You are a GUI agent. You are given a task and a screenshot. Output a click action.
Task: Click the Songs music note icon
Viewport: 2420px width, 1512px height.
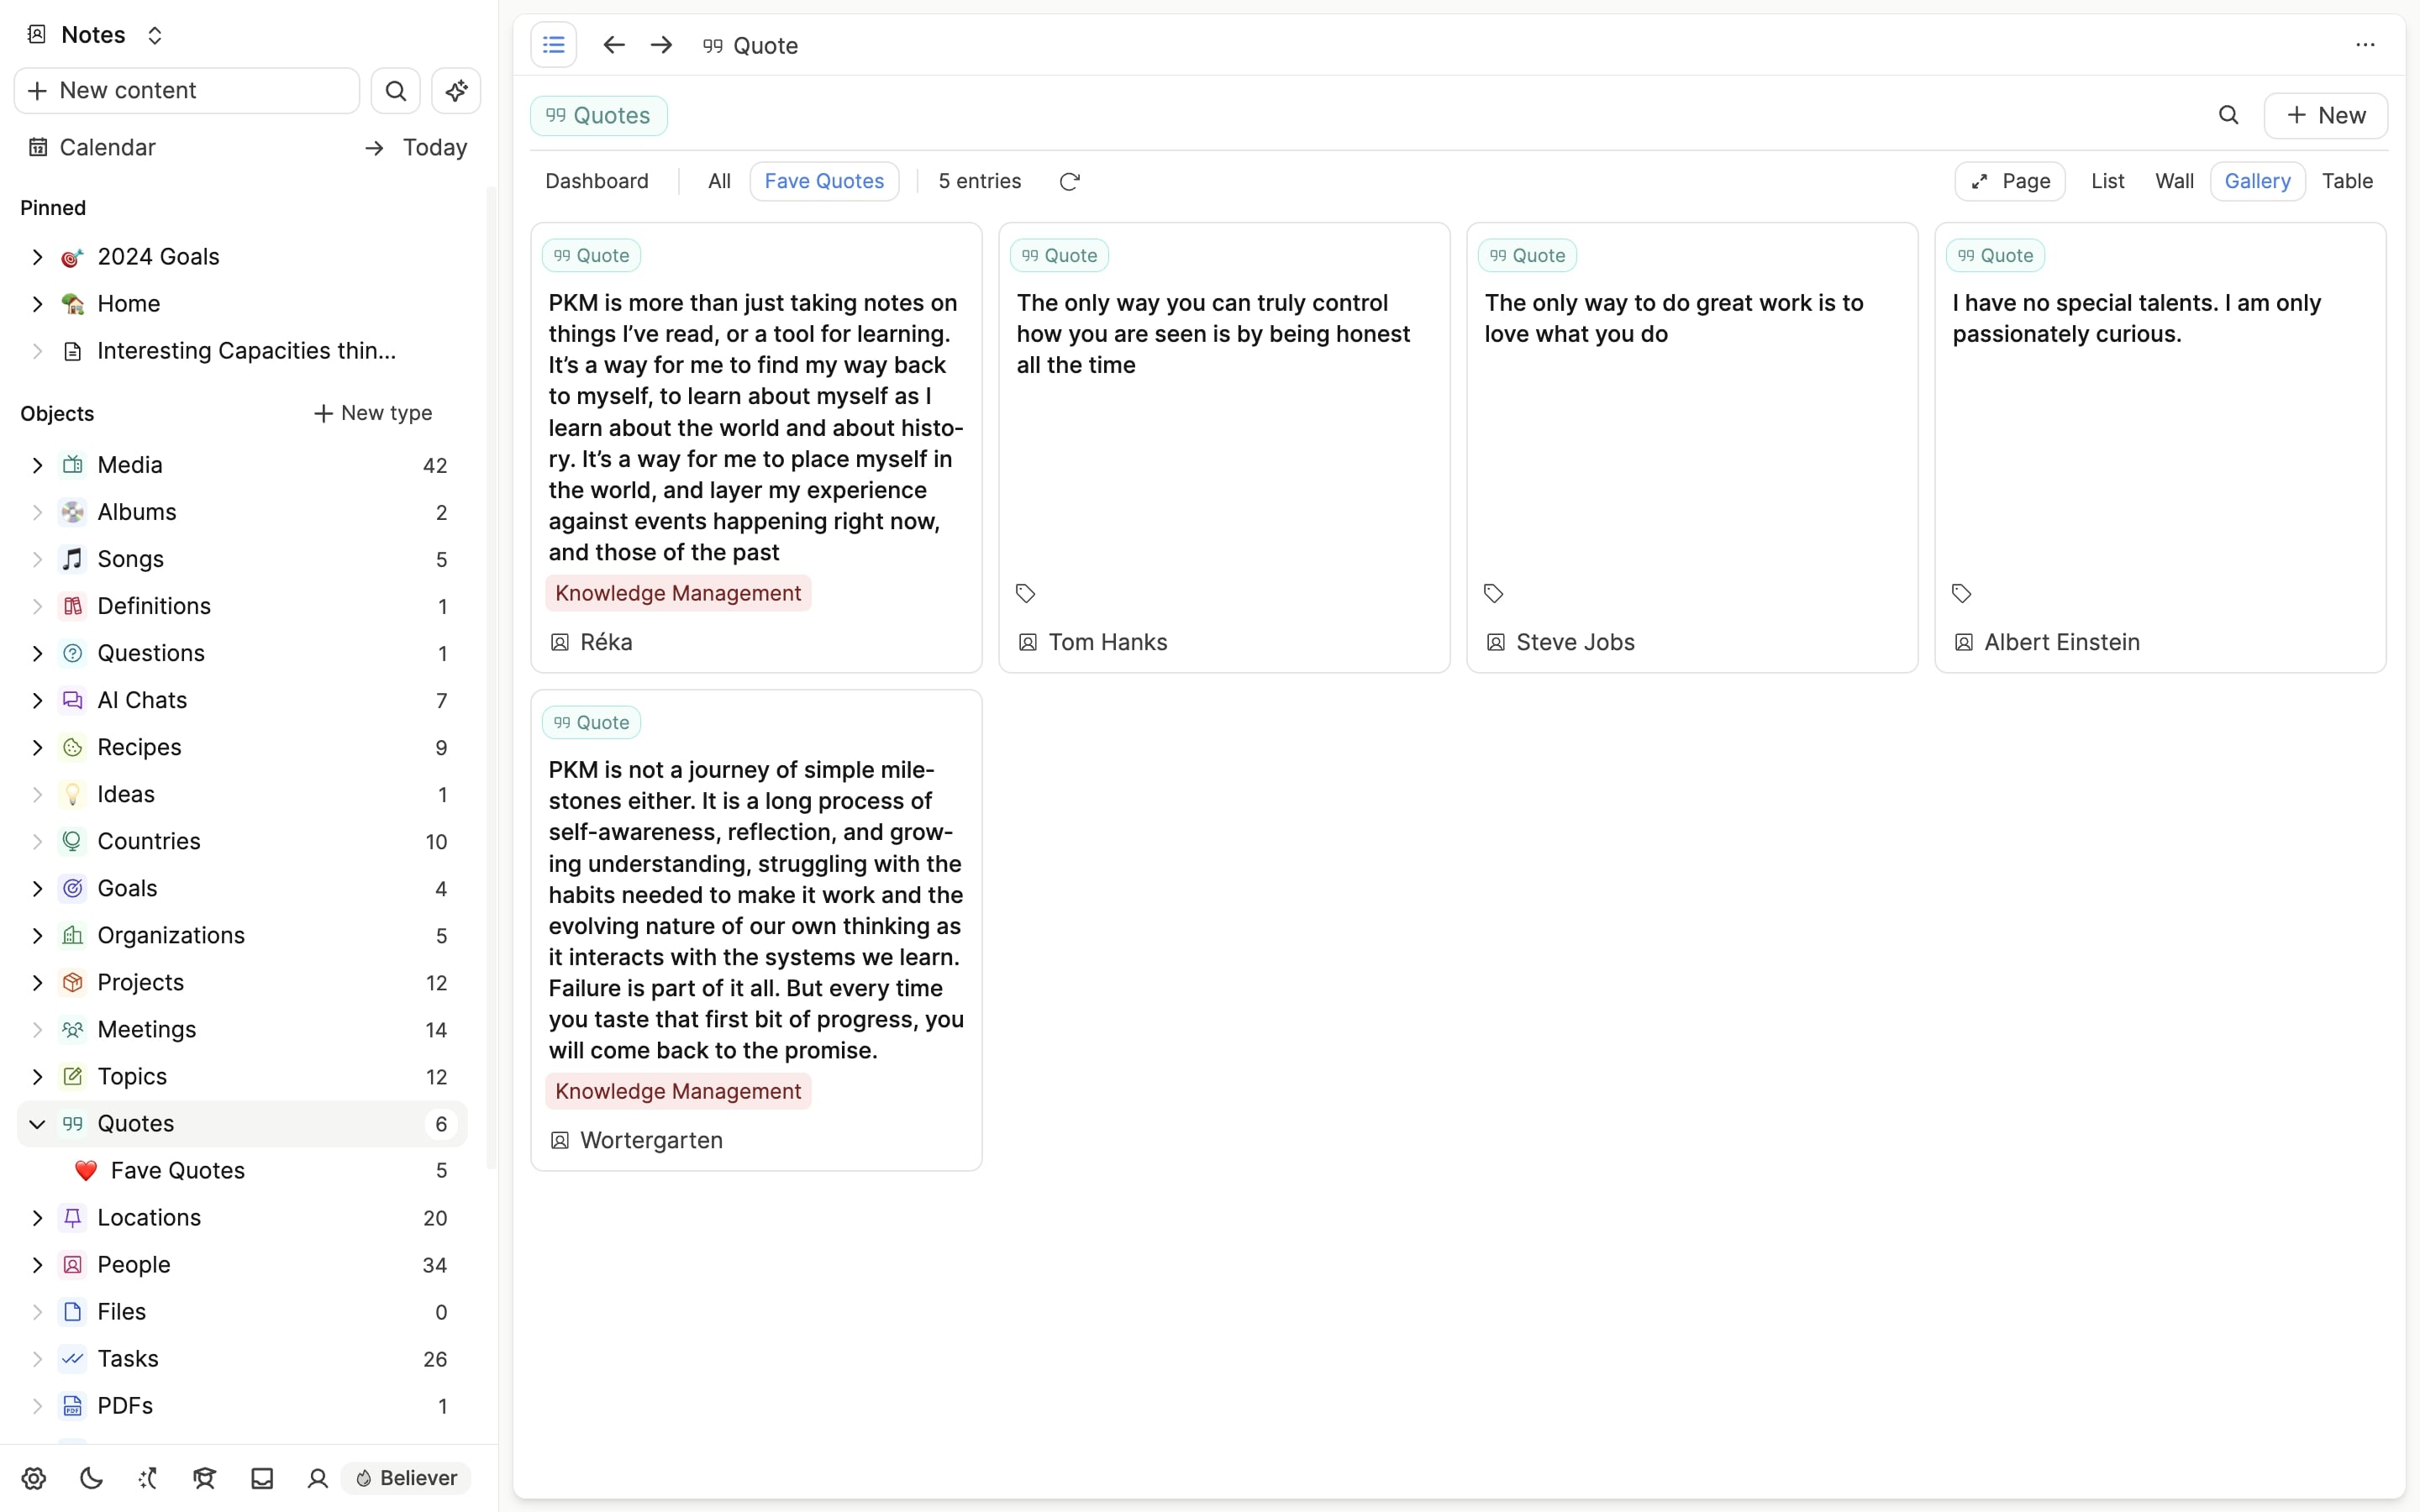point(73,559)
